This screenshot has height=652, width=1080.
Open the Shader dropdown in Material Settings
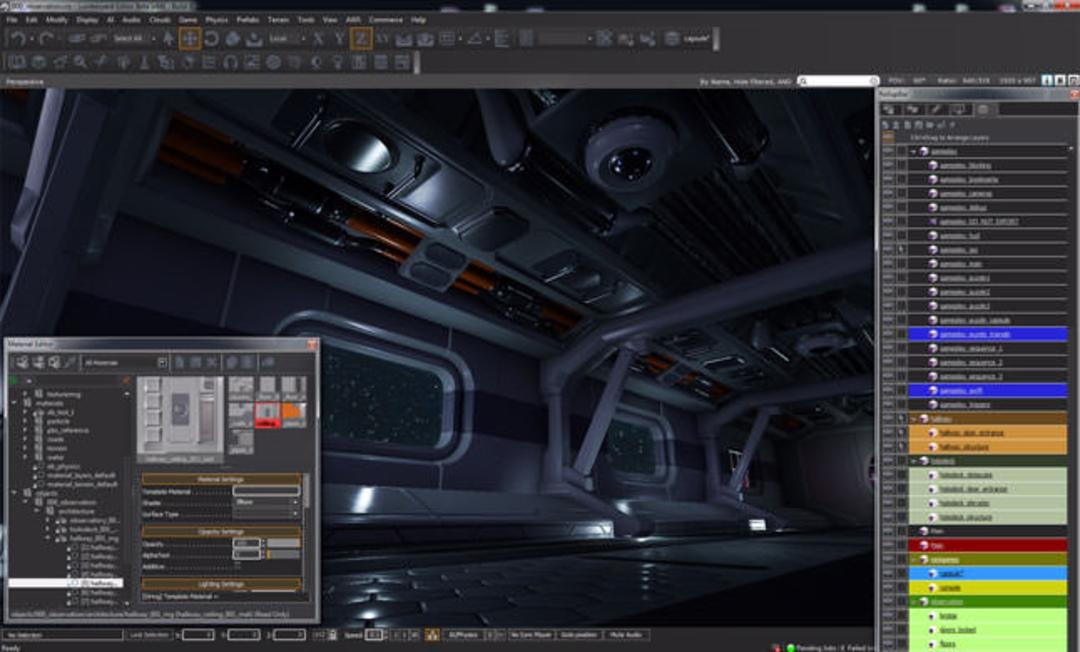(267, 502)
